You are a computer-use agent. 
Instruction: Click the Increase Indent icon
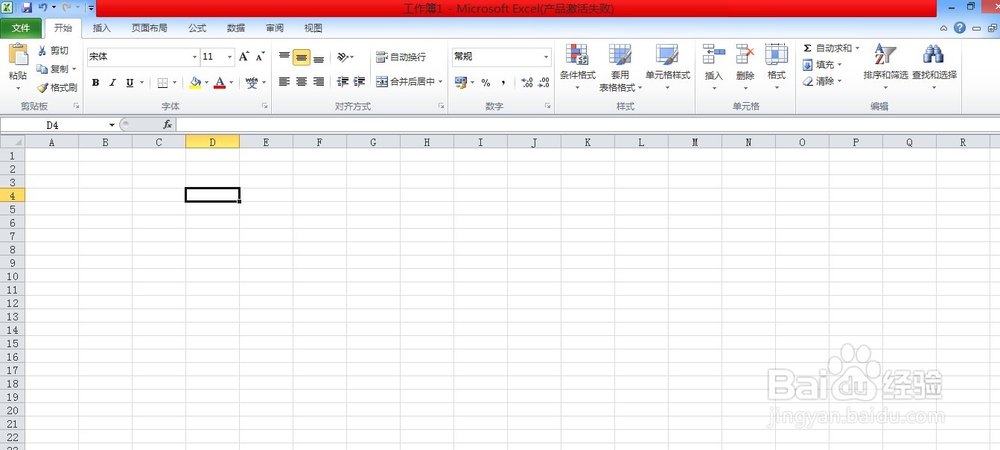click(360, 82)
